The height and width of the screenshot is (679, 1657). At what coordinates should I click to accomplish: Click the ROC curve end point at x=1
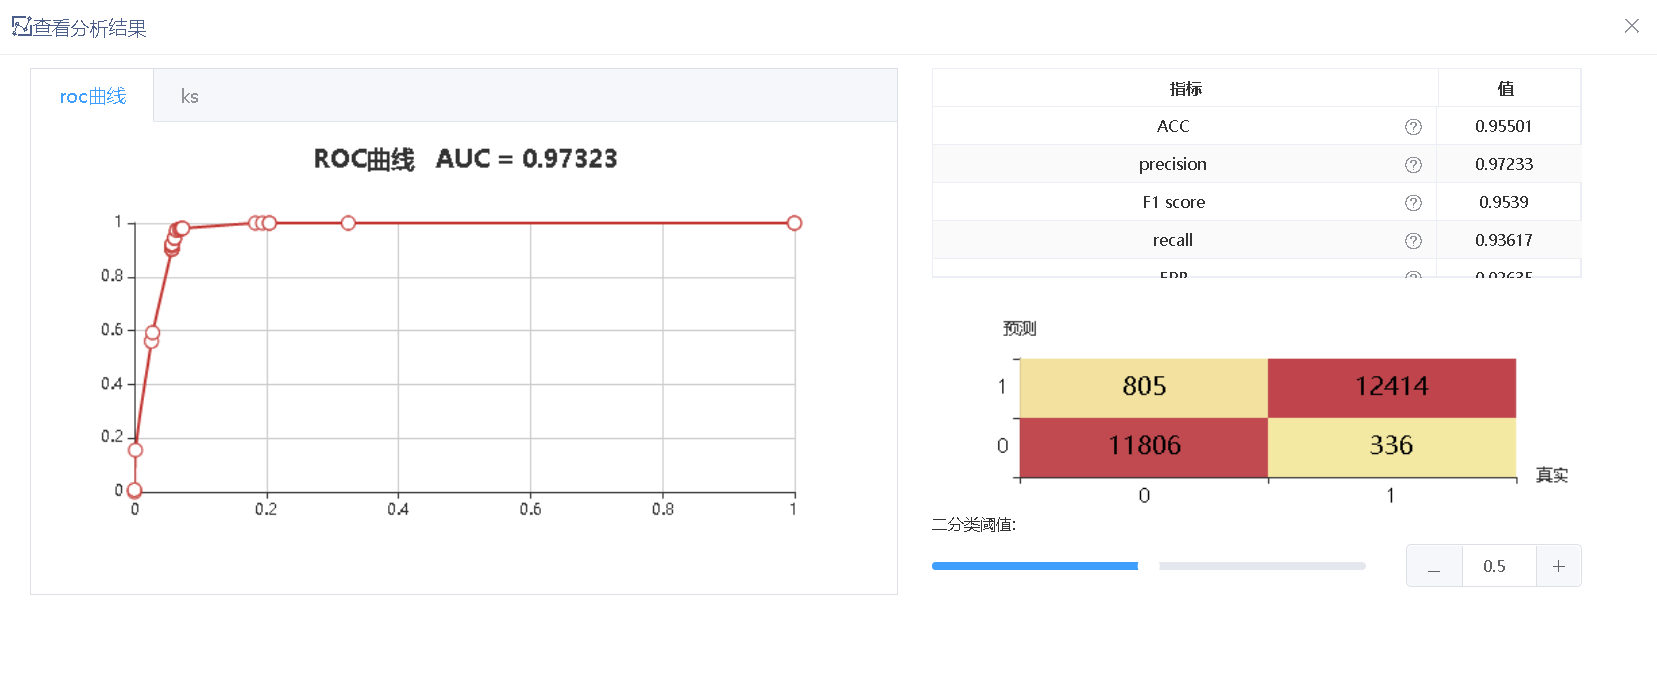(x=794, y=223)
